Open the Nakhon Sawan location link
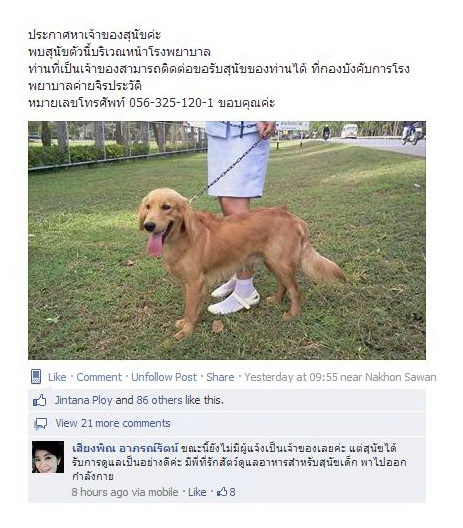 pyautogui.click(x=401, y=377)
